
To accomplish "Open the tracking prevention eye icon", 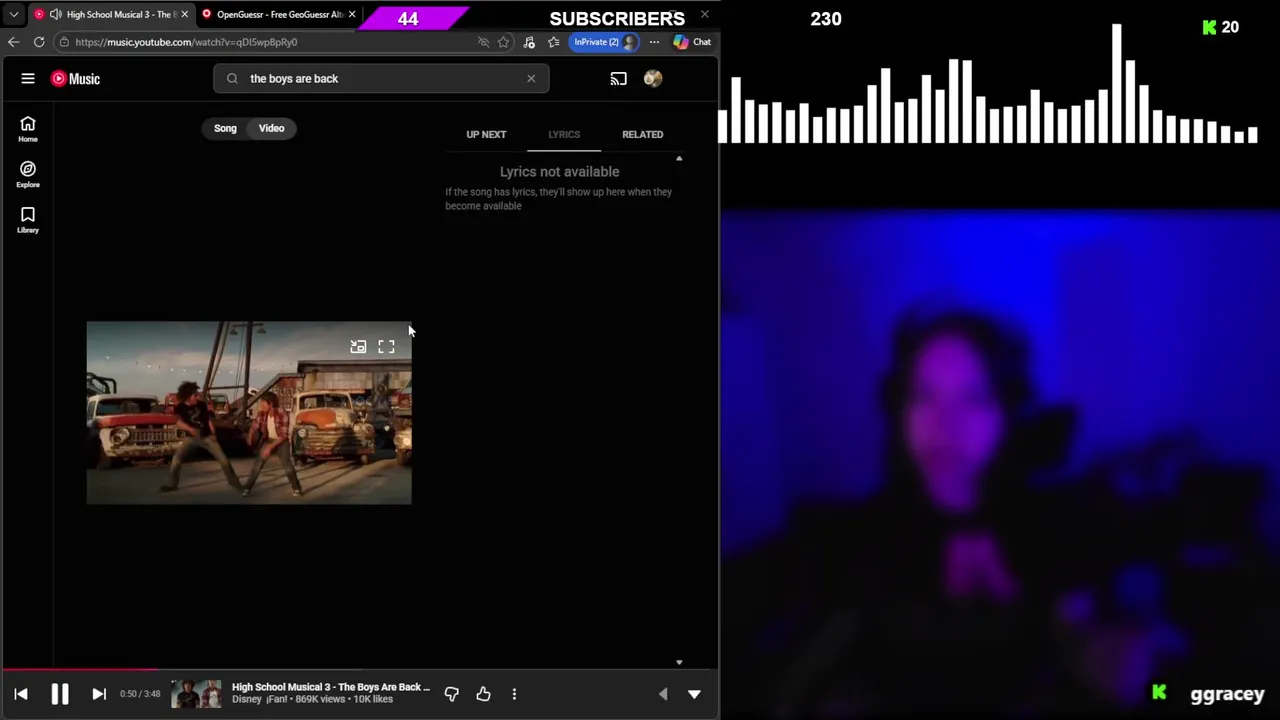I will pos(483,42).
